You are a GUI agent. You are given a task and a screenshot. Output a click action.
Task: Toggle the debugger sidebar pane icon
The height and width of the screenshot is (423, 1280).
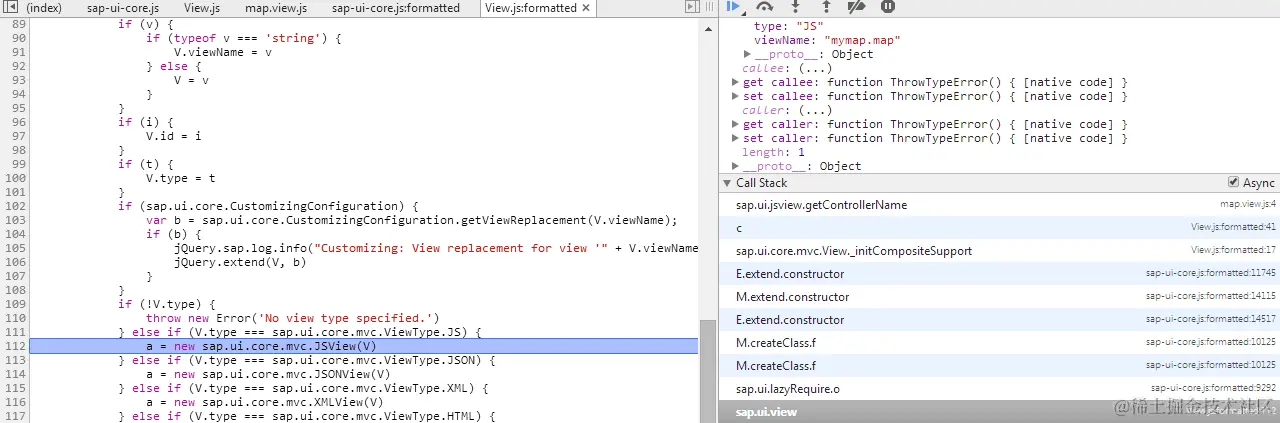(692, 7)
